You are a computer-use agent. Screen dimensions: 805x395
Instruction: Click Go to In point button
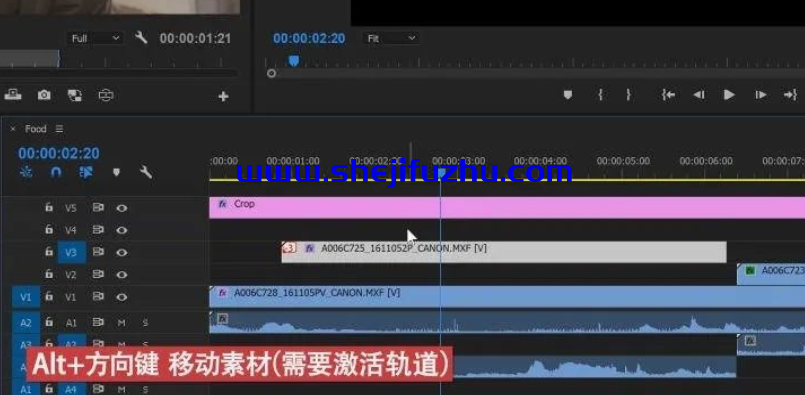point(668,95)
